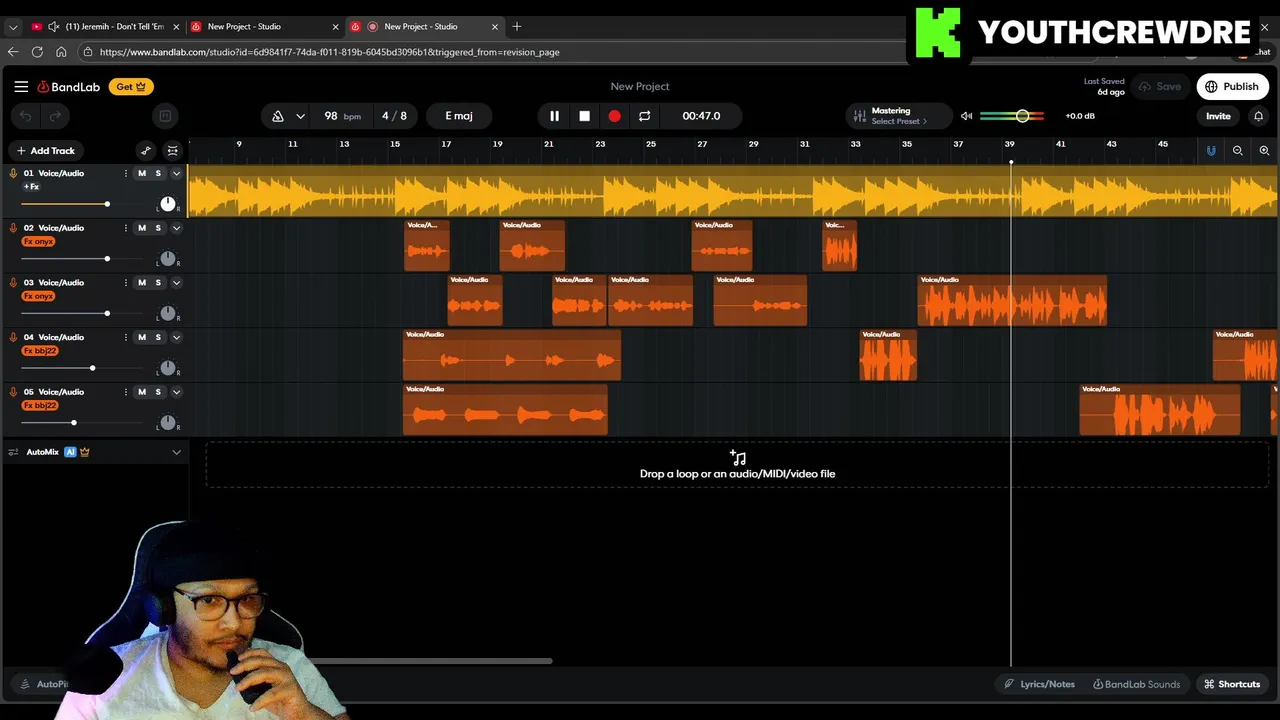Solo track 01 Voice/Audio
The height and width of the screenshot is (720, 1280).
tap(158, 174)
